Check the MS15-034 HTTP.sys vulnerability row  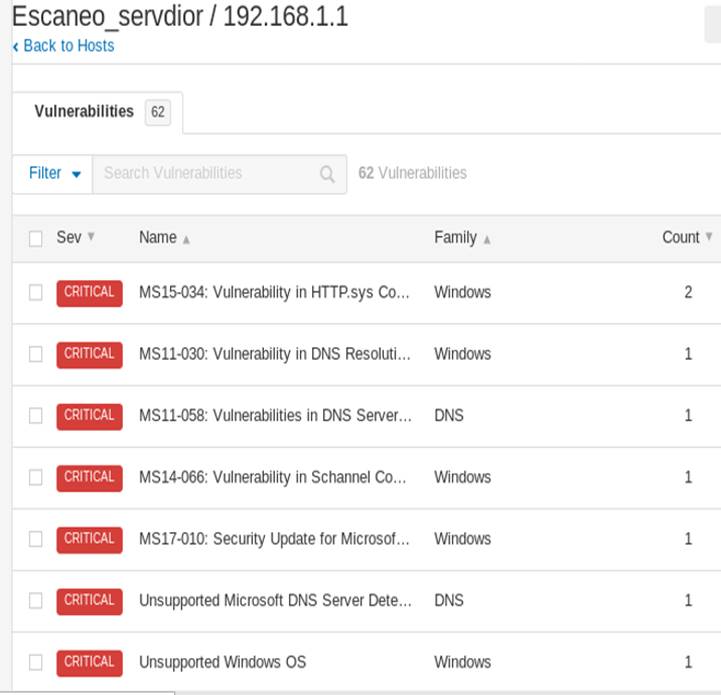pyautogui.click(x=36, y=293)
